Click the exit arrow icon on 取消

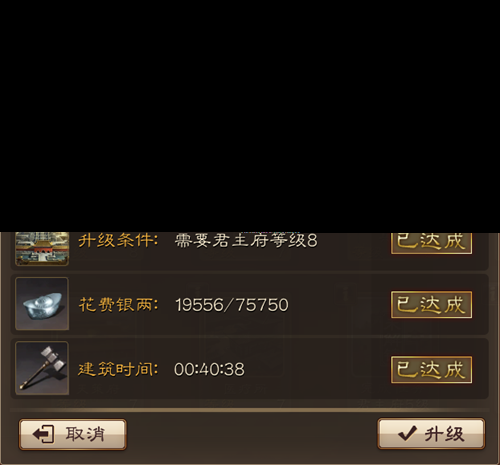click(43, 434)
